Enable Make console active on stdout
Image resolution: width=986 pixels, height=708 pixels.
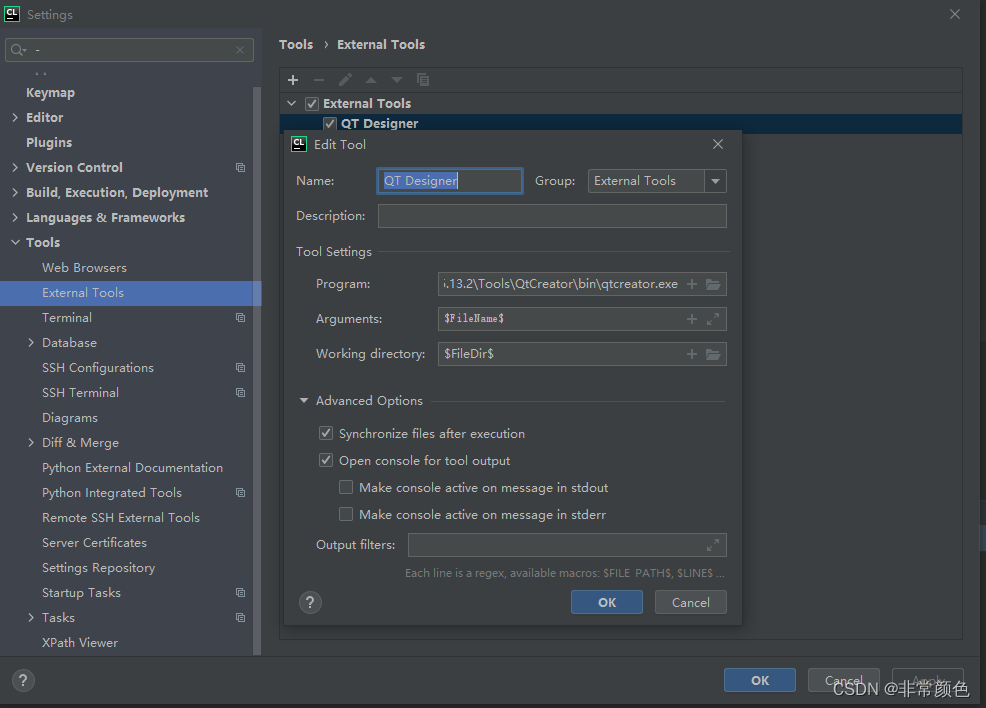pyautogui.click(x=346, y=487)
